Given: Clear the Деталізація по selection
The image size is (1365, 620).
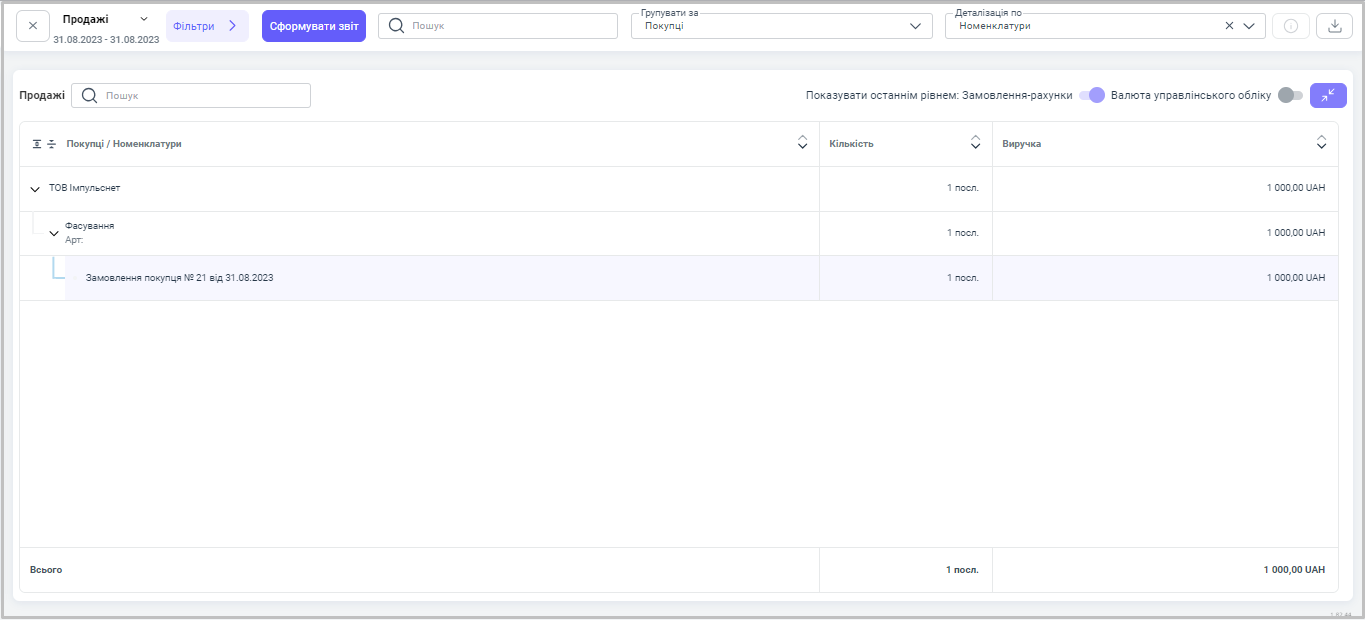Looking at the screenshot, I should click(x=1229, y=26).
